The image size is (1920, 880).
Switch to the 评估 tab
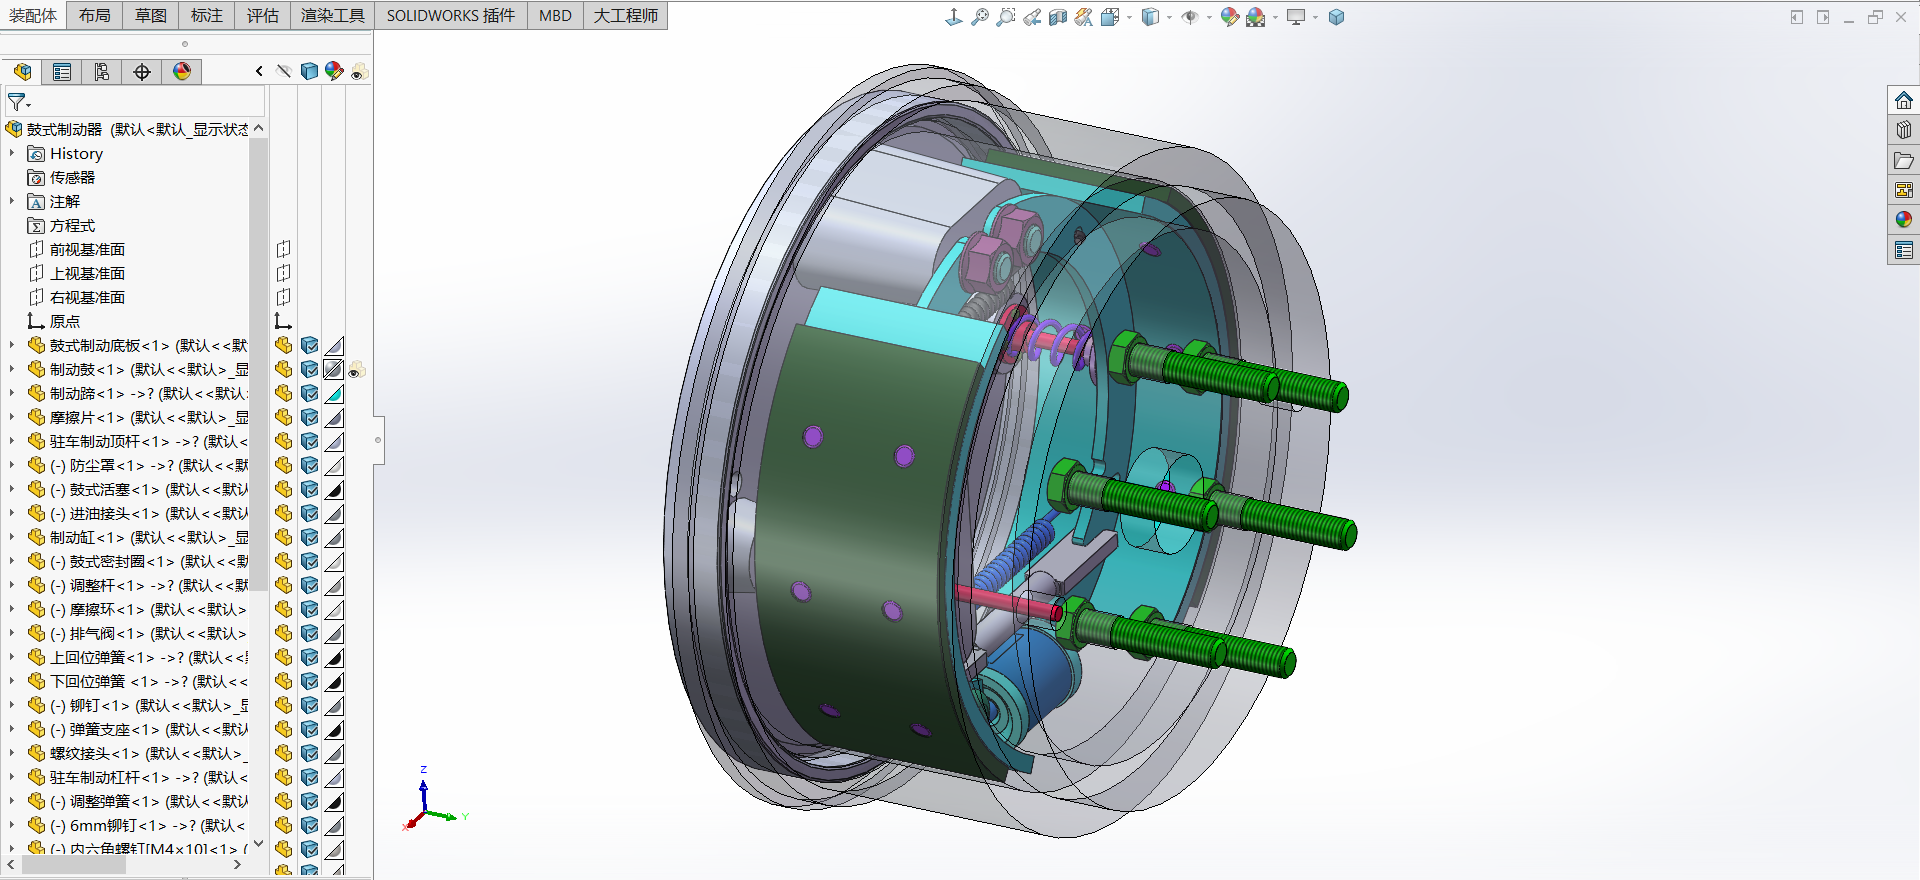[x=263, y=15]
